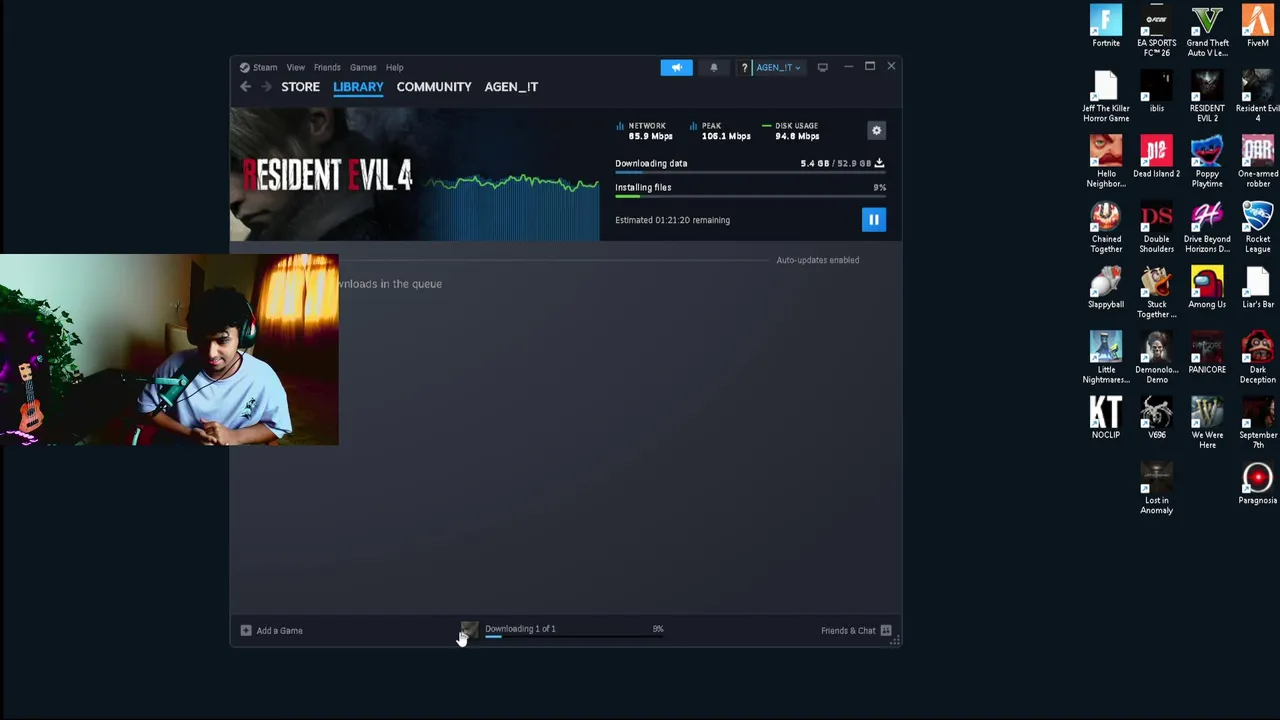This screenshot has height=720, width=1280.
Task: Click the Estimated 01:21:20 remaining text
Action: pyautogui.click(x=672, y=220)
